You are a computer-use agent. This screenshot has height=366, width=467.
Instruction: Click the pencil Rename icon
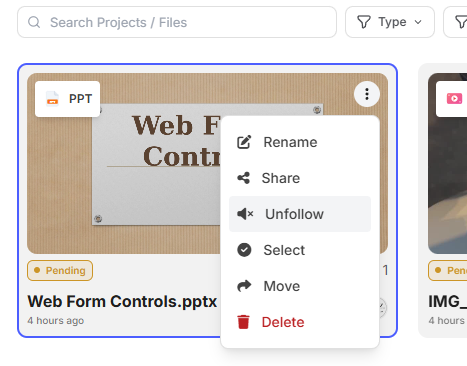click(244, 142)
